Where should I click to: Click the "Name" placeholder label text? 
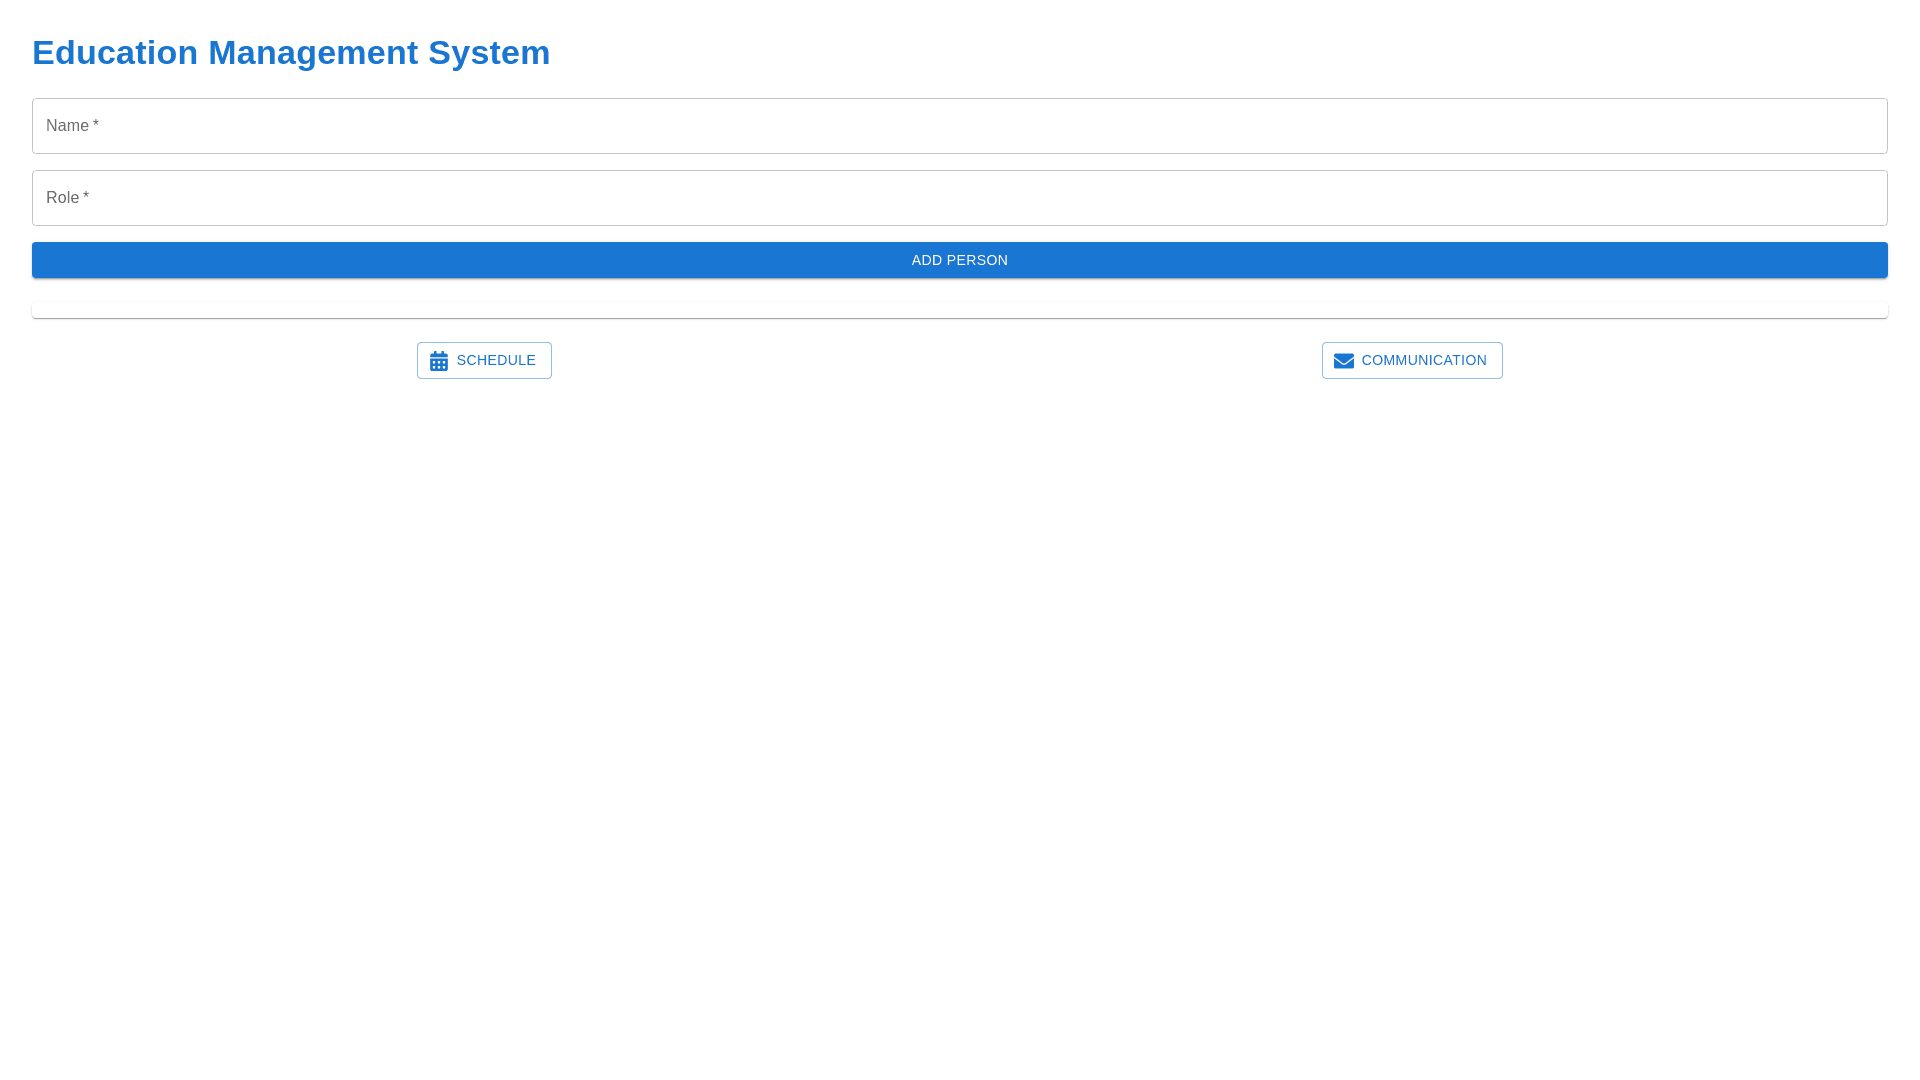coord(67,126)
